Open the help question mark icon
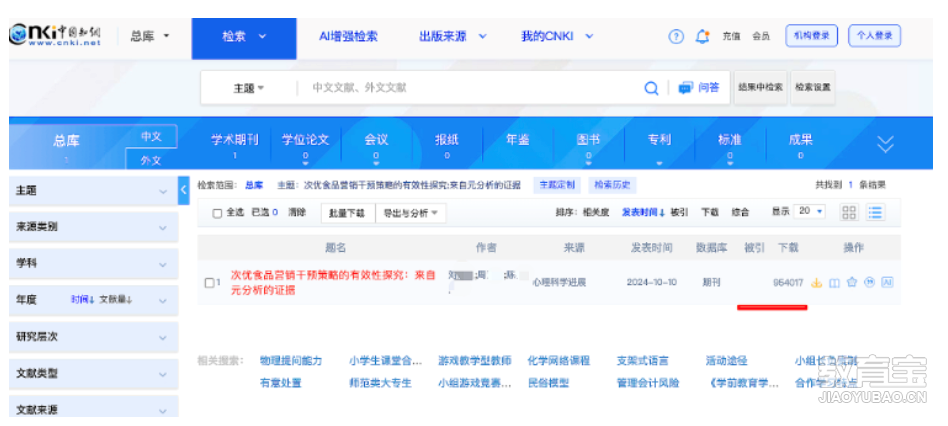The width and height of the screenshot is (948, 426). (x=675, y=36)
